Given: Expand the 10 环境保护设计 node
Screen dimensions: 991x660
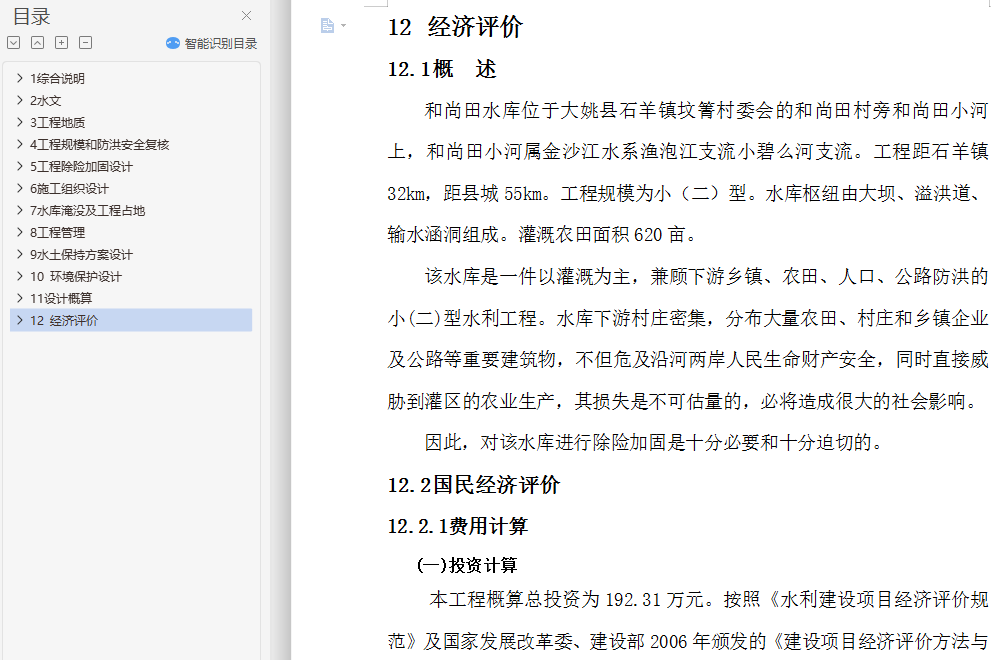Looking at the screenshot, I should 20,276.
